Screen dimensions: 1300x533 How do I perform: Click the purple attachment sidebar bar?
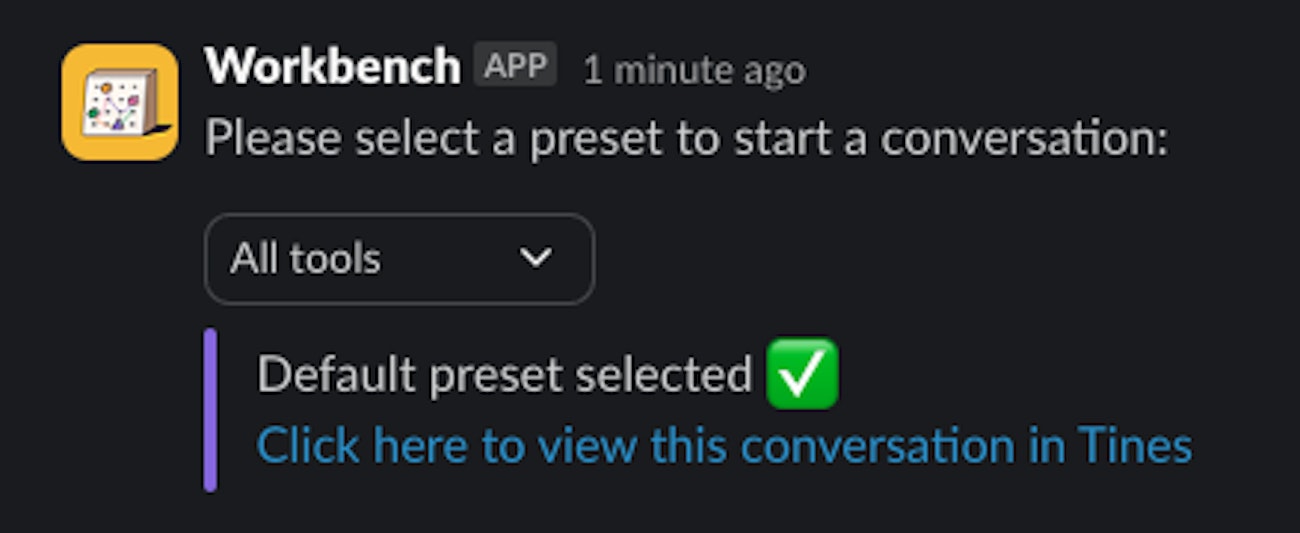[210, 410]
